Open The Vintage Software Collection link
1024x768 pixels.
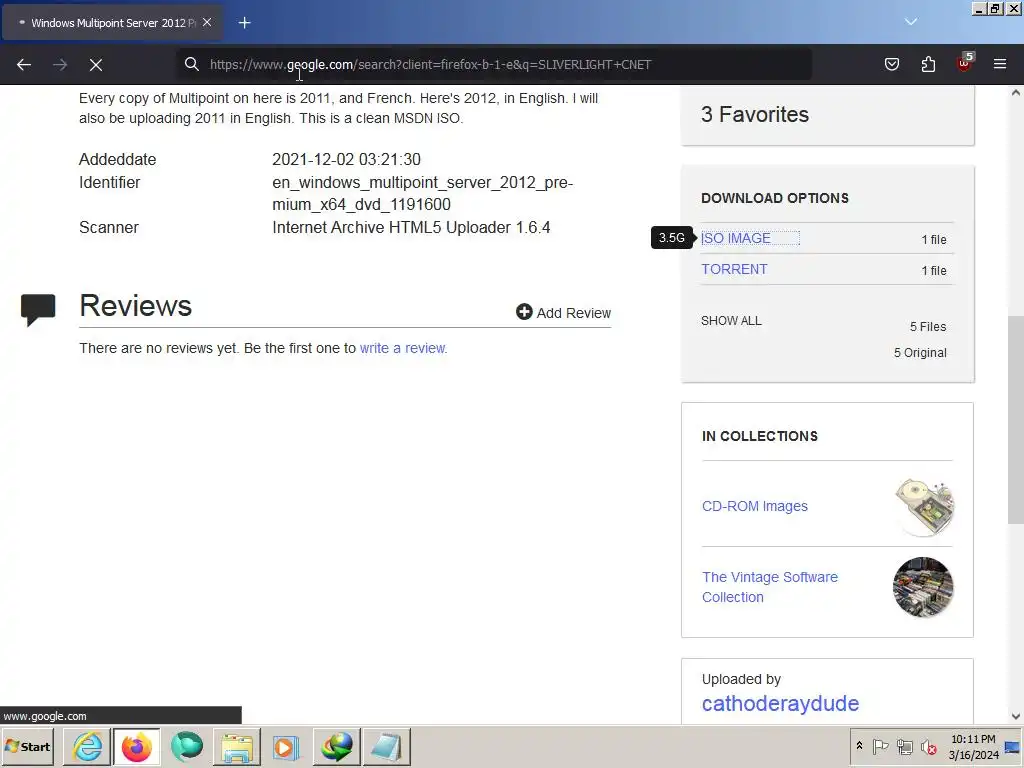point(770,586)
